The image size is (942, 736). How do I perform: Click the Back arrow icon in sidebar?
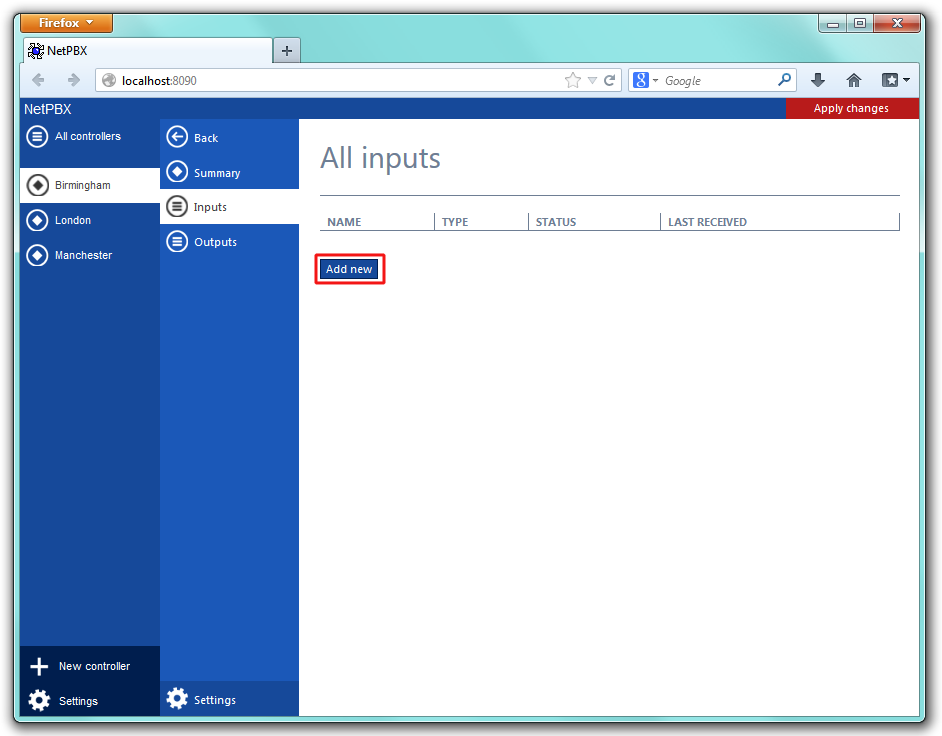pyautogui.click(x=177, y=137)
